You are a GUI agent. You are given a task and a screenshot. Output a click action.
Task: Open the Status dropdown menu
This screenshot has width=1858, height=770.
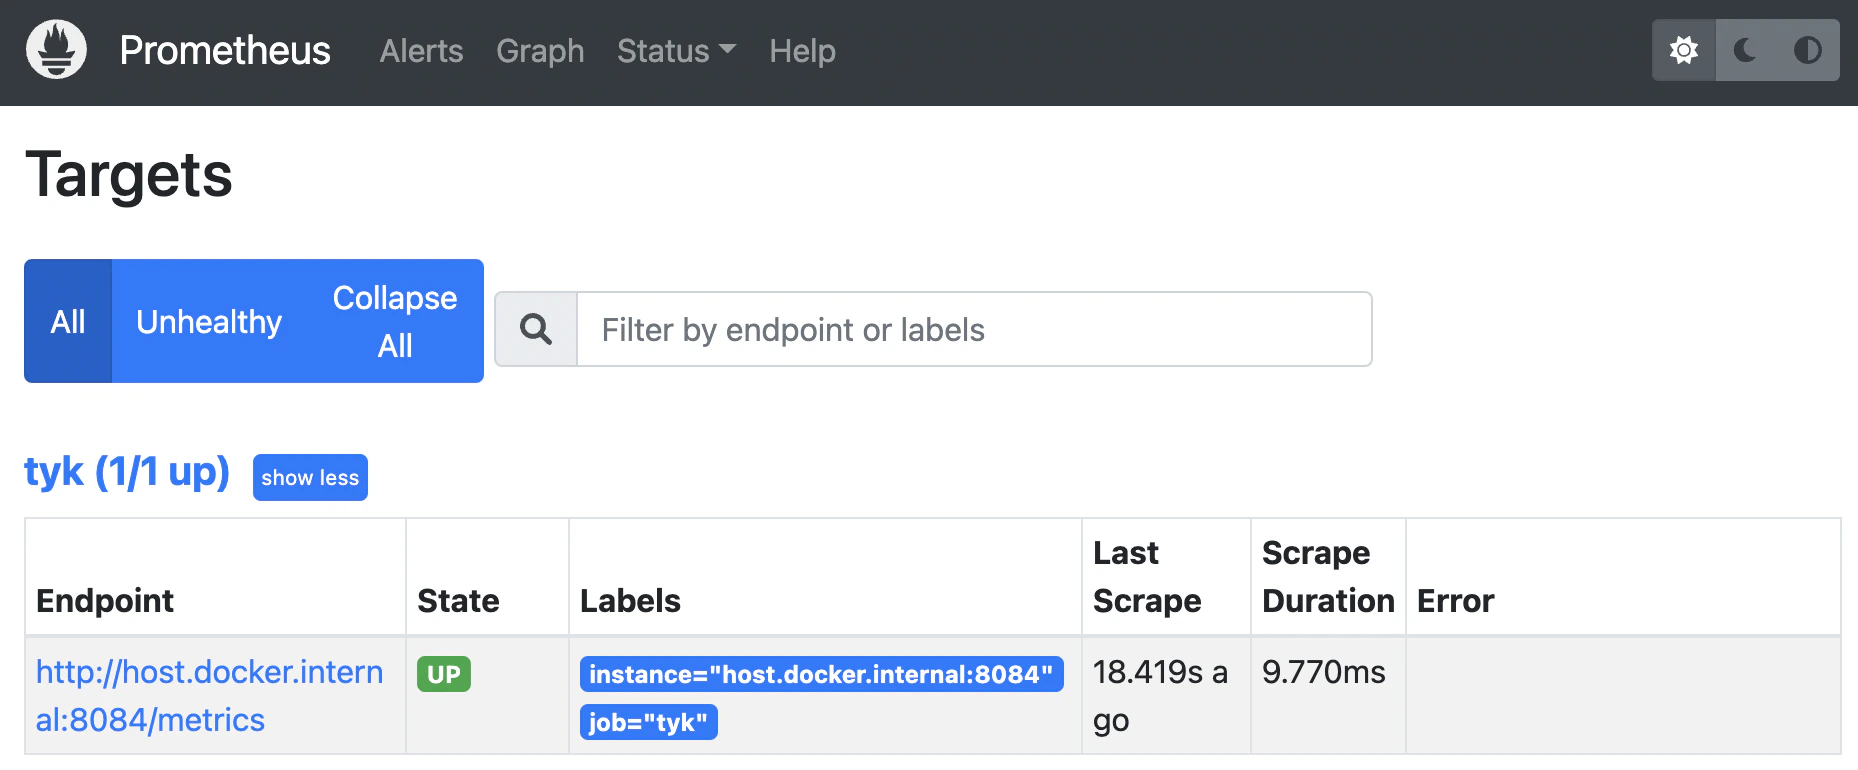point(676,50)
